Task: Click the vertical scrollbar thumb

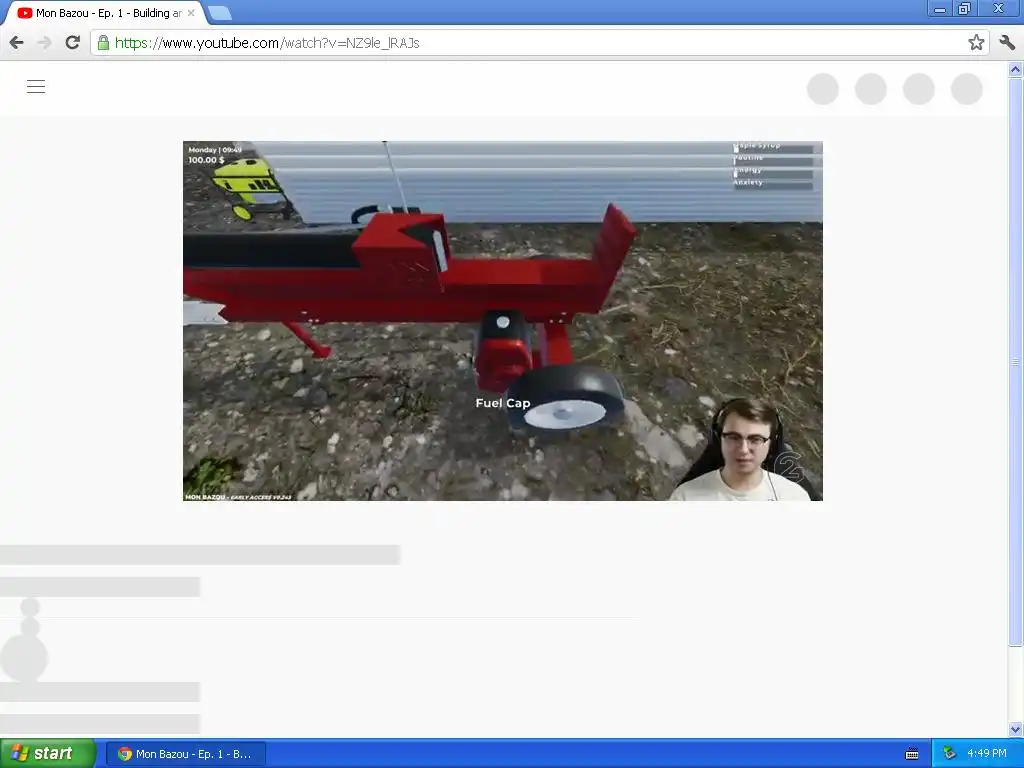Action: [x=1016, y=361]
